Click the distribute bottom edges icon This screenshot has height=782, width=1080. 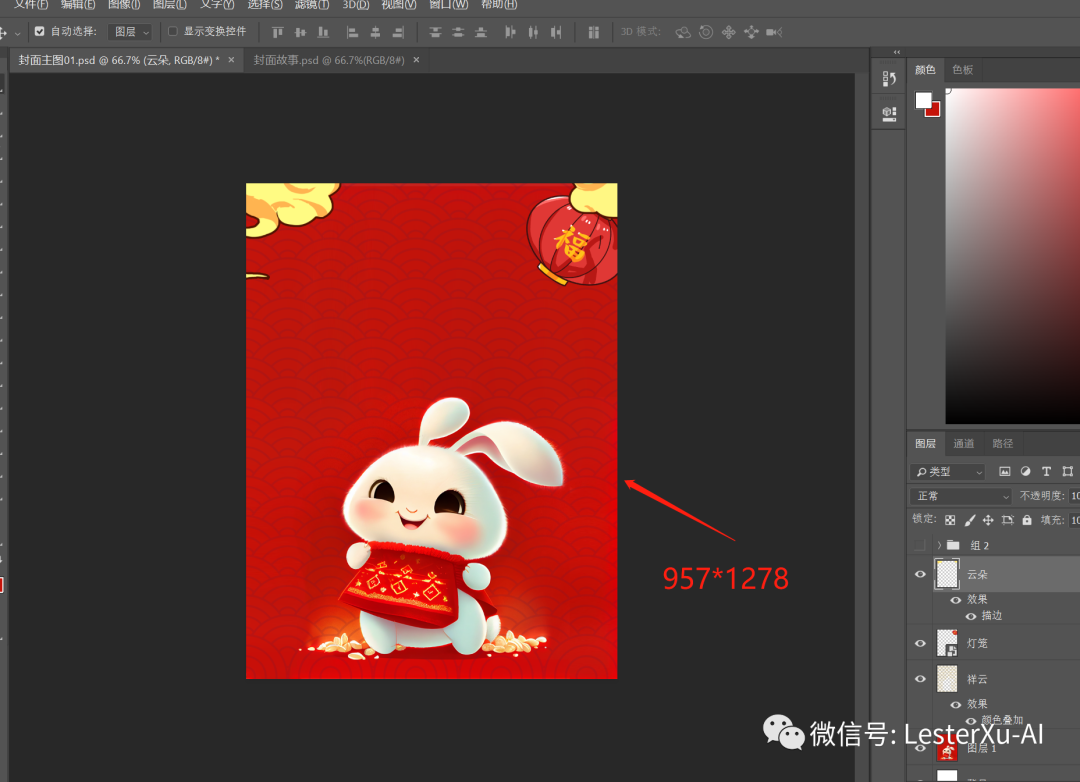pos(481,32)
